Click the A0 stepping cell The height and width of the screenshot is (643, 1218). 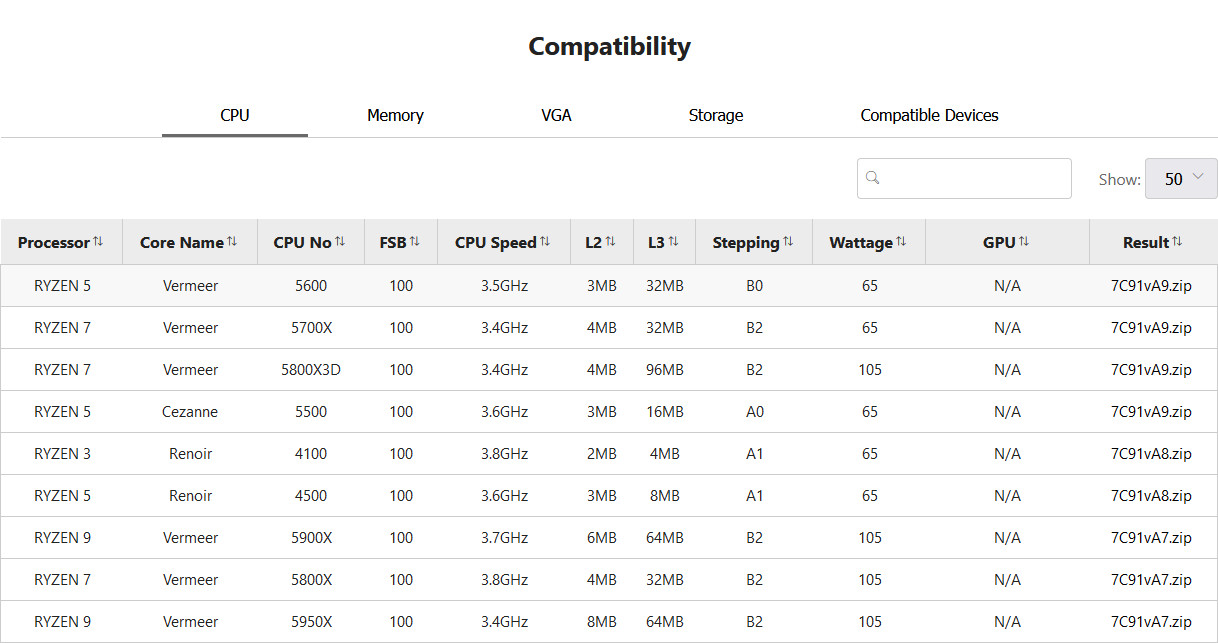pyautogui.click(x=754, y=412)
